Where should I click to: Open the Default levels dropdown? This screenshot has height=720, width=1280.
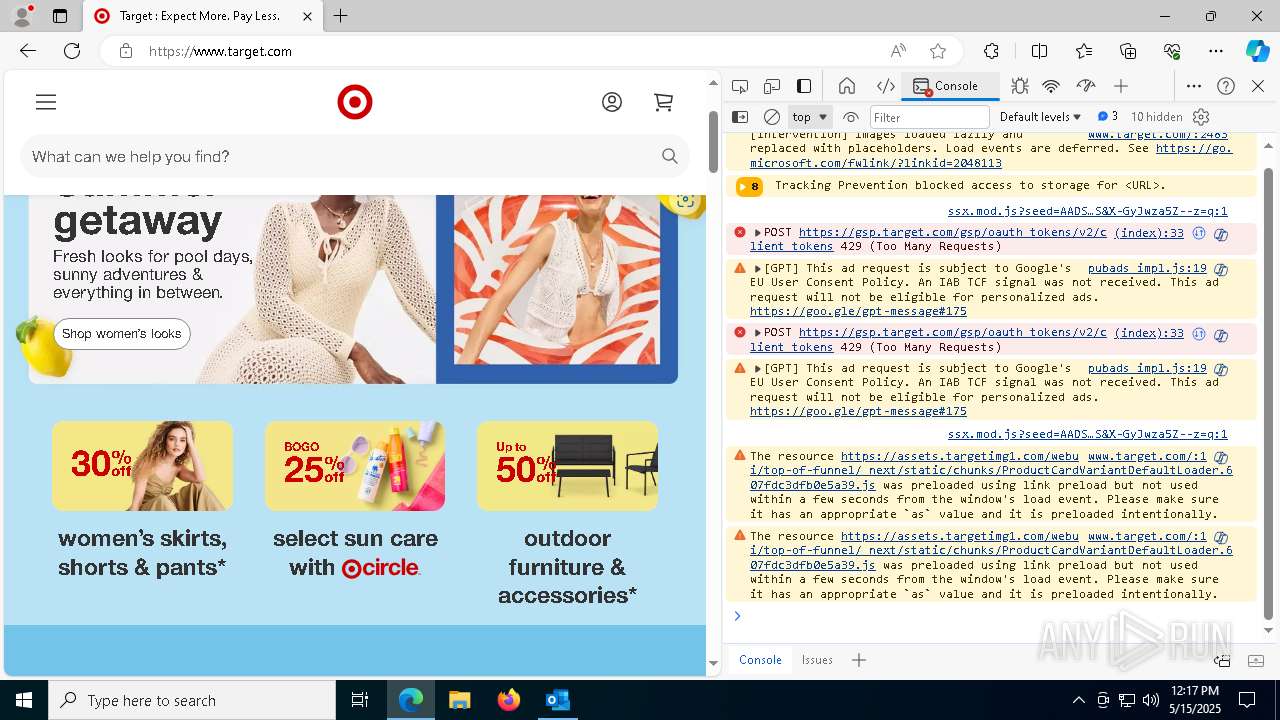(1040, 117)
